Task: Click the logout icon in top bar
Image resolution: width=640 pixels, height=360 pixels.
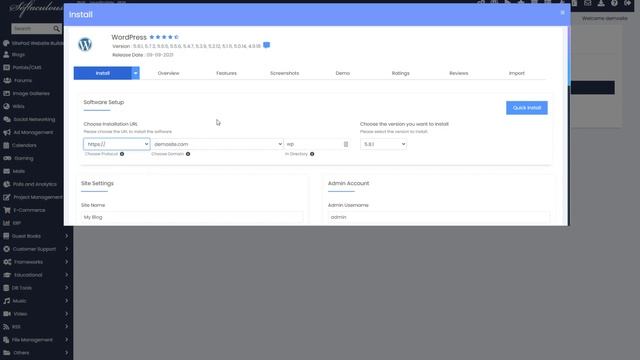Action: pos(628,3)
